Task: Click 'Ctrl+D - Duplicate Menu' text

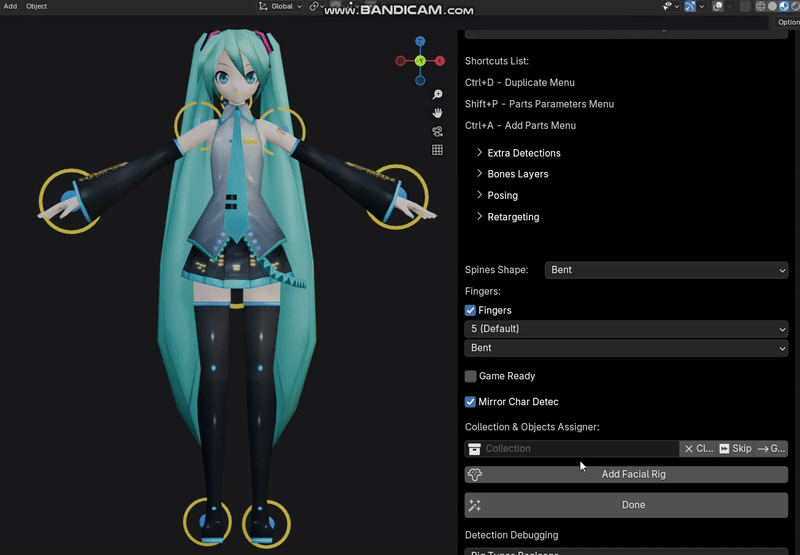Action: tap(520, 83)
